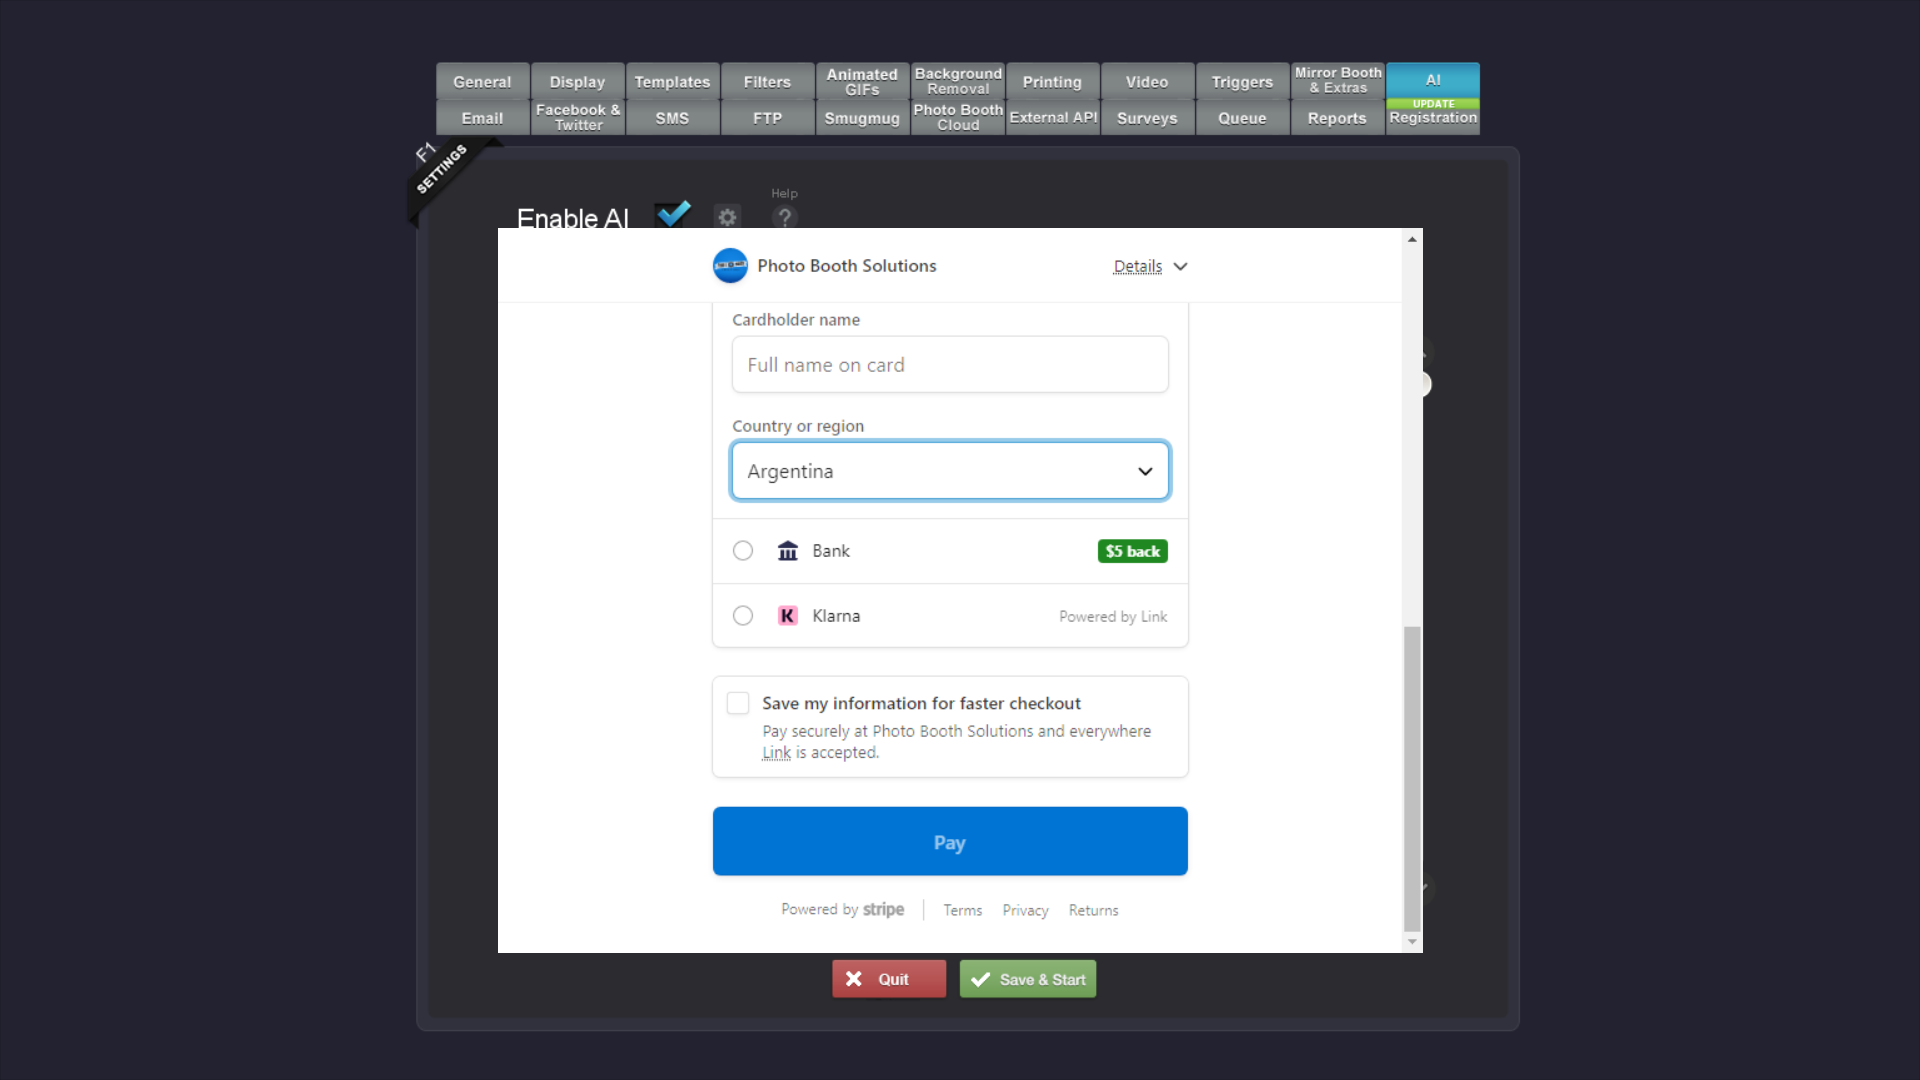The image size is (1920, 1080).
Task: Click the scrollbar down arrow
Action: click(1412, 941)
